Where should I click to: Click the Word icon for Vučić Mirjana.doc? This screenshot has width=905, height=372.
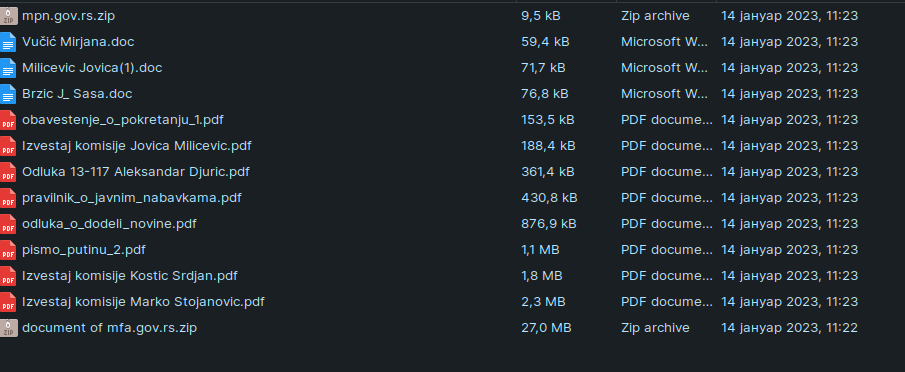tap(8, 42)
